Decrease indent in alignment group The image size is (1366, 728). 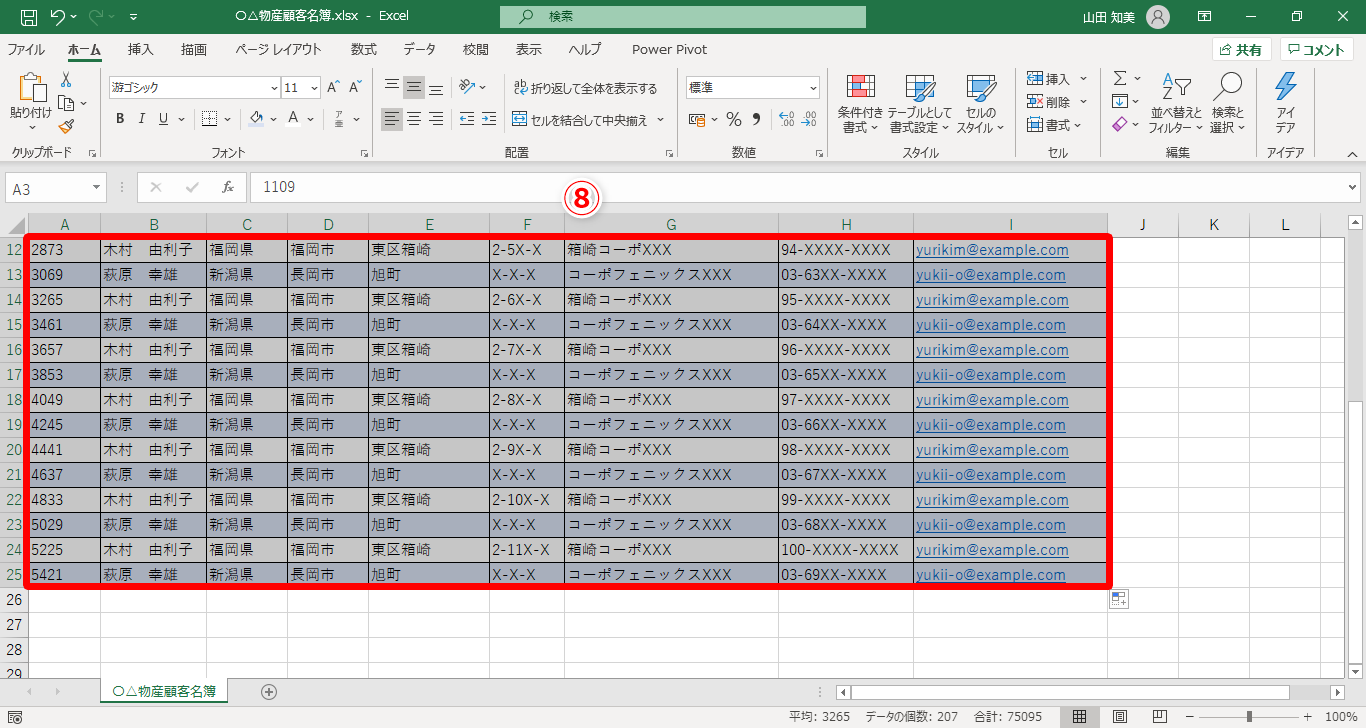click(466, 119)
